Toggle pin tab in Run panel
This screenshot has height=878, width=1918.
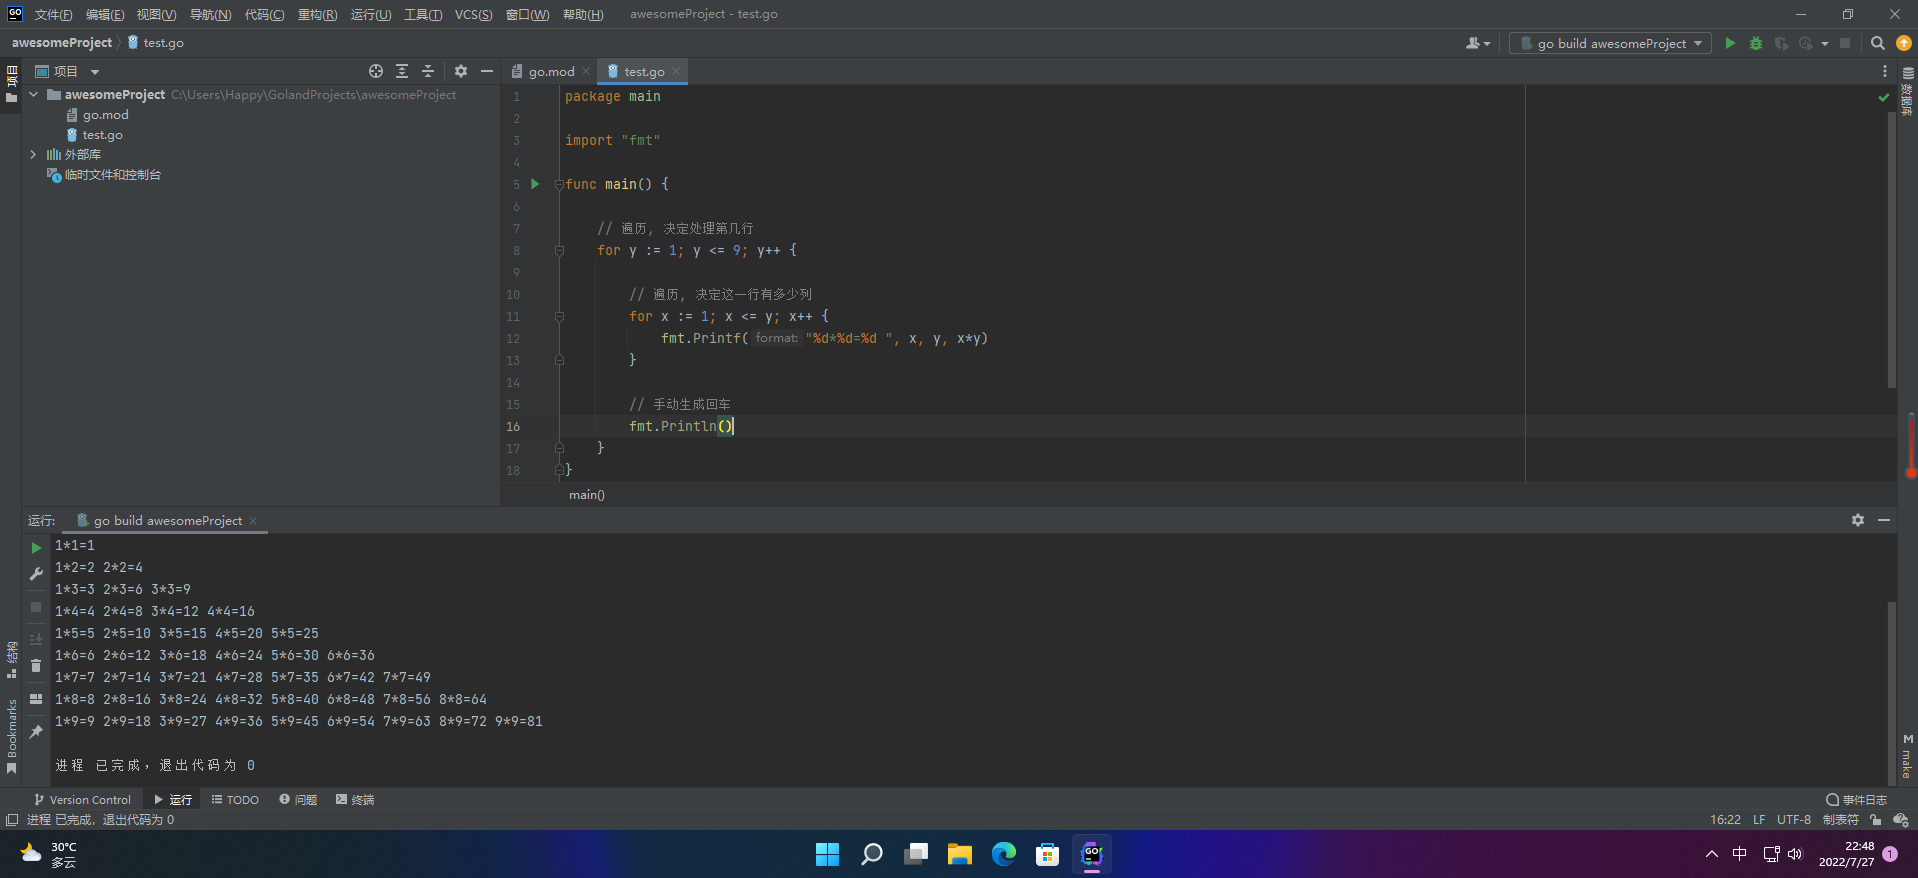tap(36, 732)
